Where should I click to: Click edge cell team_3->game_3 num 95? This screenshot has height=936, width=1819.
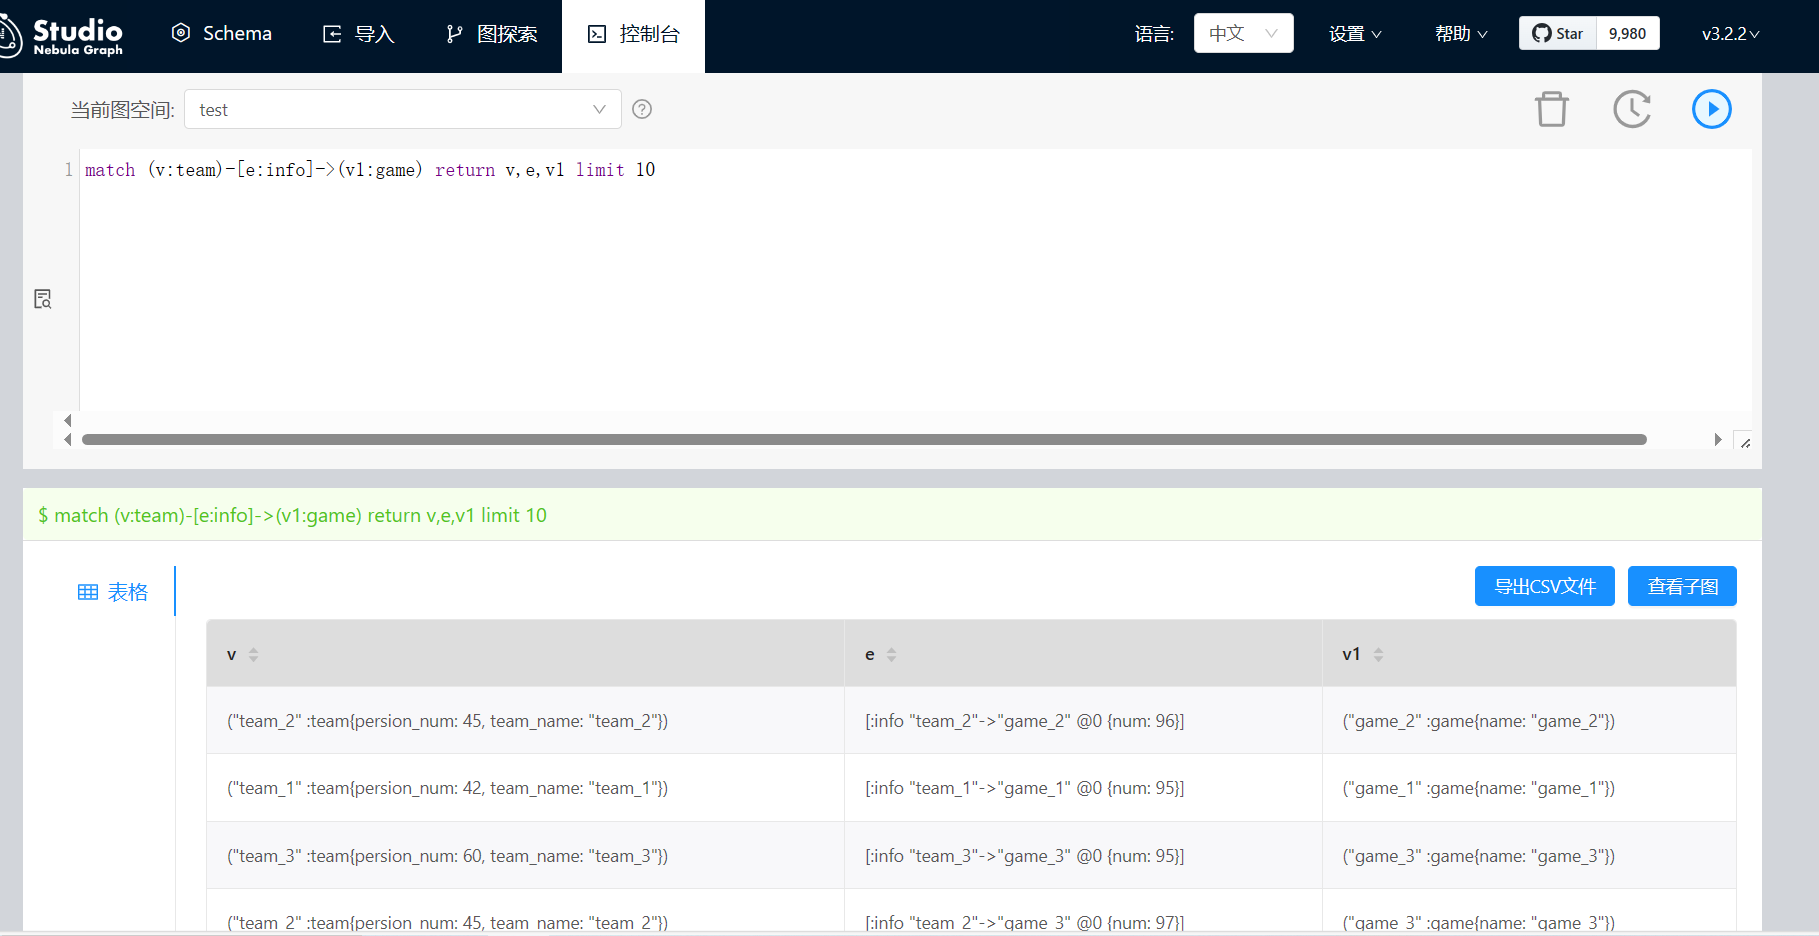1083,856
